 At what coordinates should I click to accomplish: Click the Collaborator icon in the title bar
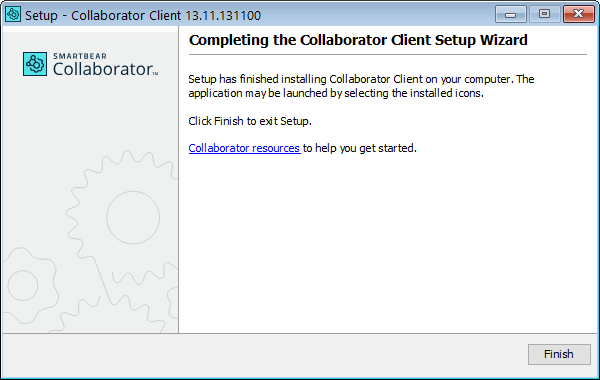click(13, 15)
